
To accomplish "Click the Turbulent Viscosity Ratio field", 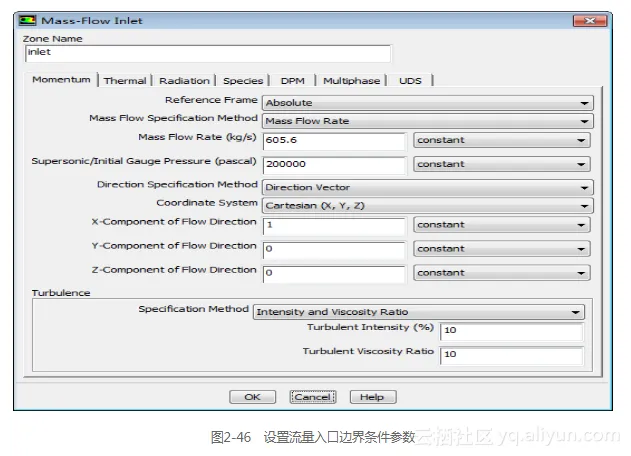I will coord(511,355).
